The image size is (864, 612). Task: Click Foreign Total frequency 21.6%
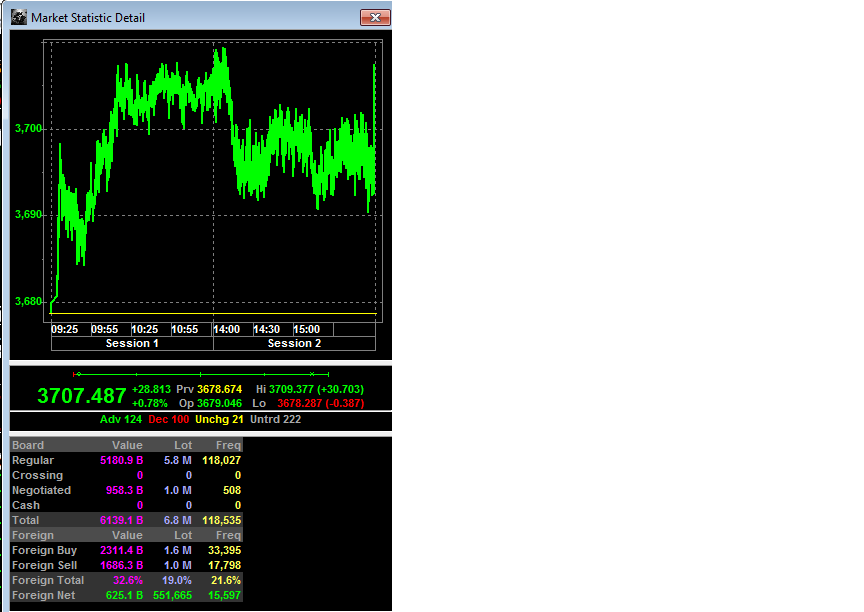[226, 580]
